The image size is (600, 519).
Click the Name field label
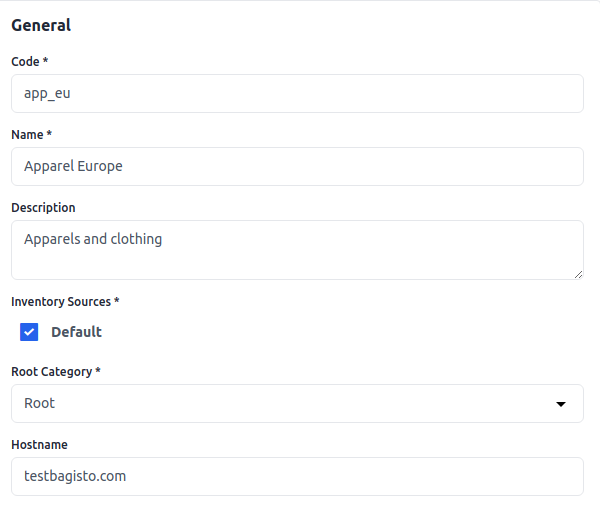[x=31, y=135]
